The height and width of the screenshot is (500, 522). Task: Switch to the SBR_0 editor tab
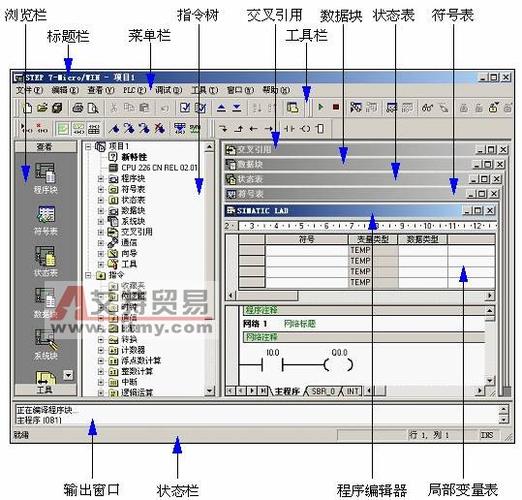[323, 391]
